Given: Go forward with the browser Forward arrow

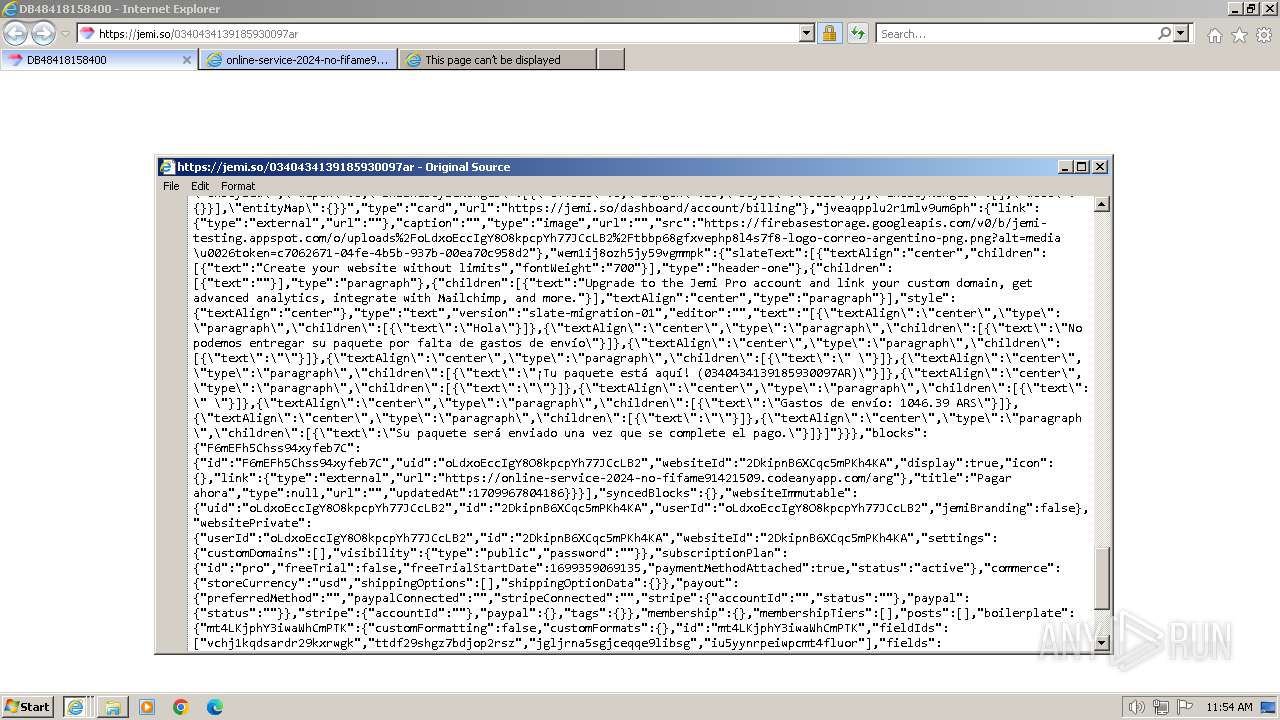Looking at the screenshot, I should [43, 33].
